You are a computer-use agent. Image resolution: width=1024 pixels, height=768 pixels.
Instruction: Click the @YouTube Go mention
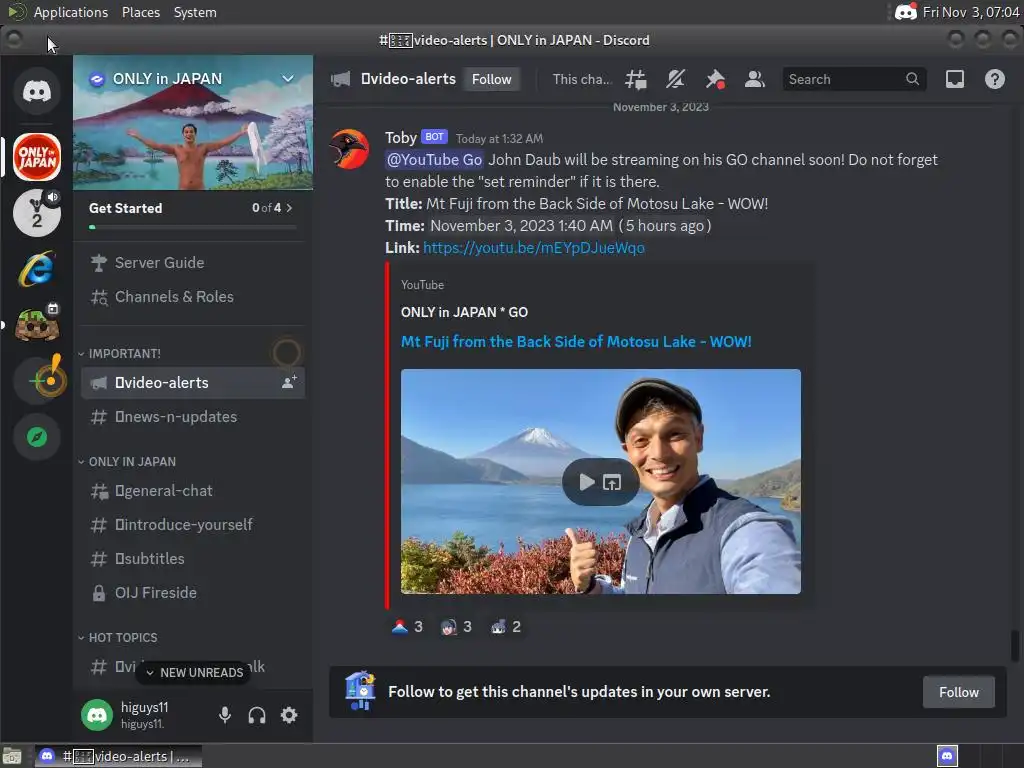point(434,160)
